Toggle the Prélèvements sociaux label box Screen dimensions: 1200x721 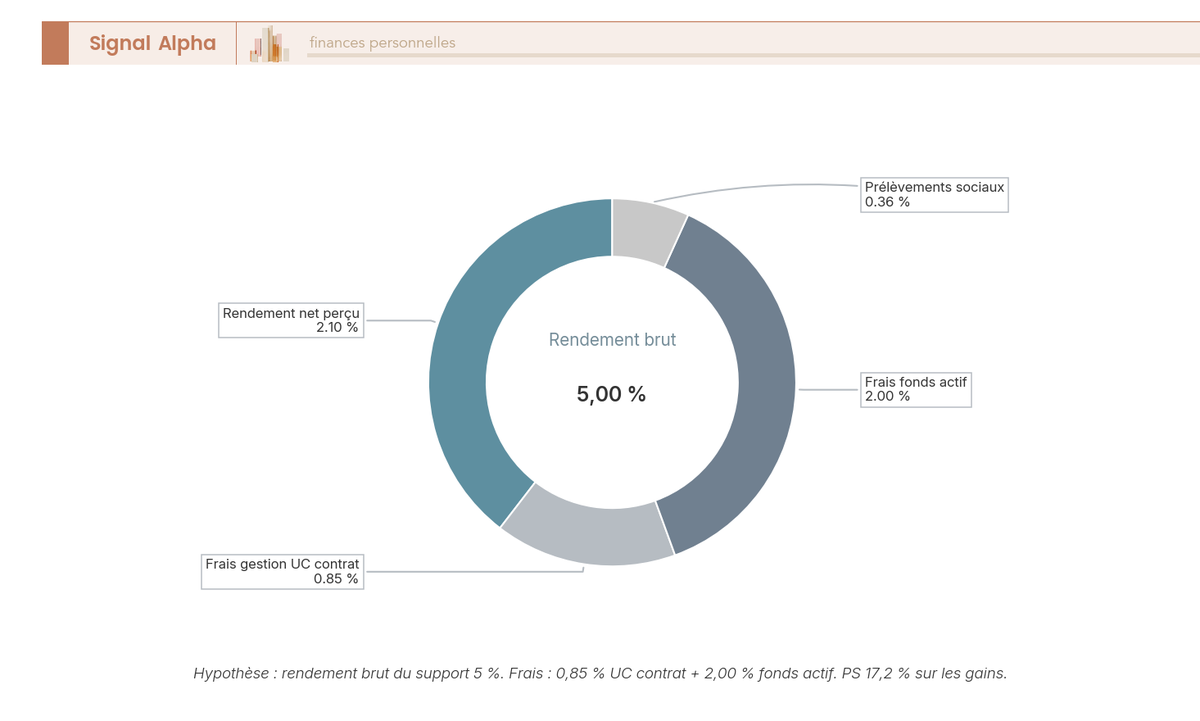(934, 194)
